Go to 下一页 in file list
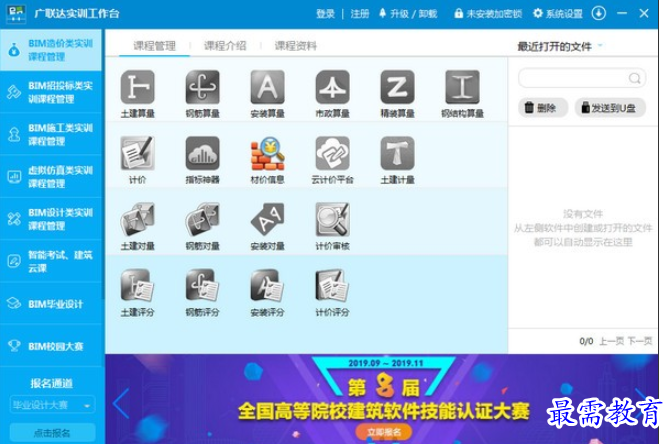This screenshot has height=444, width=671. click(x=640, y=341)
